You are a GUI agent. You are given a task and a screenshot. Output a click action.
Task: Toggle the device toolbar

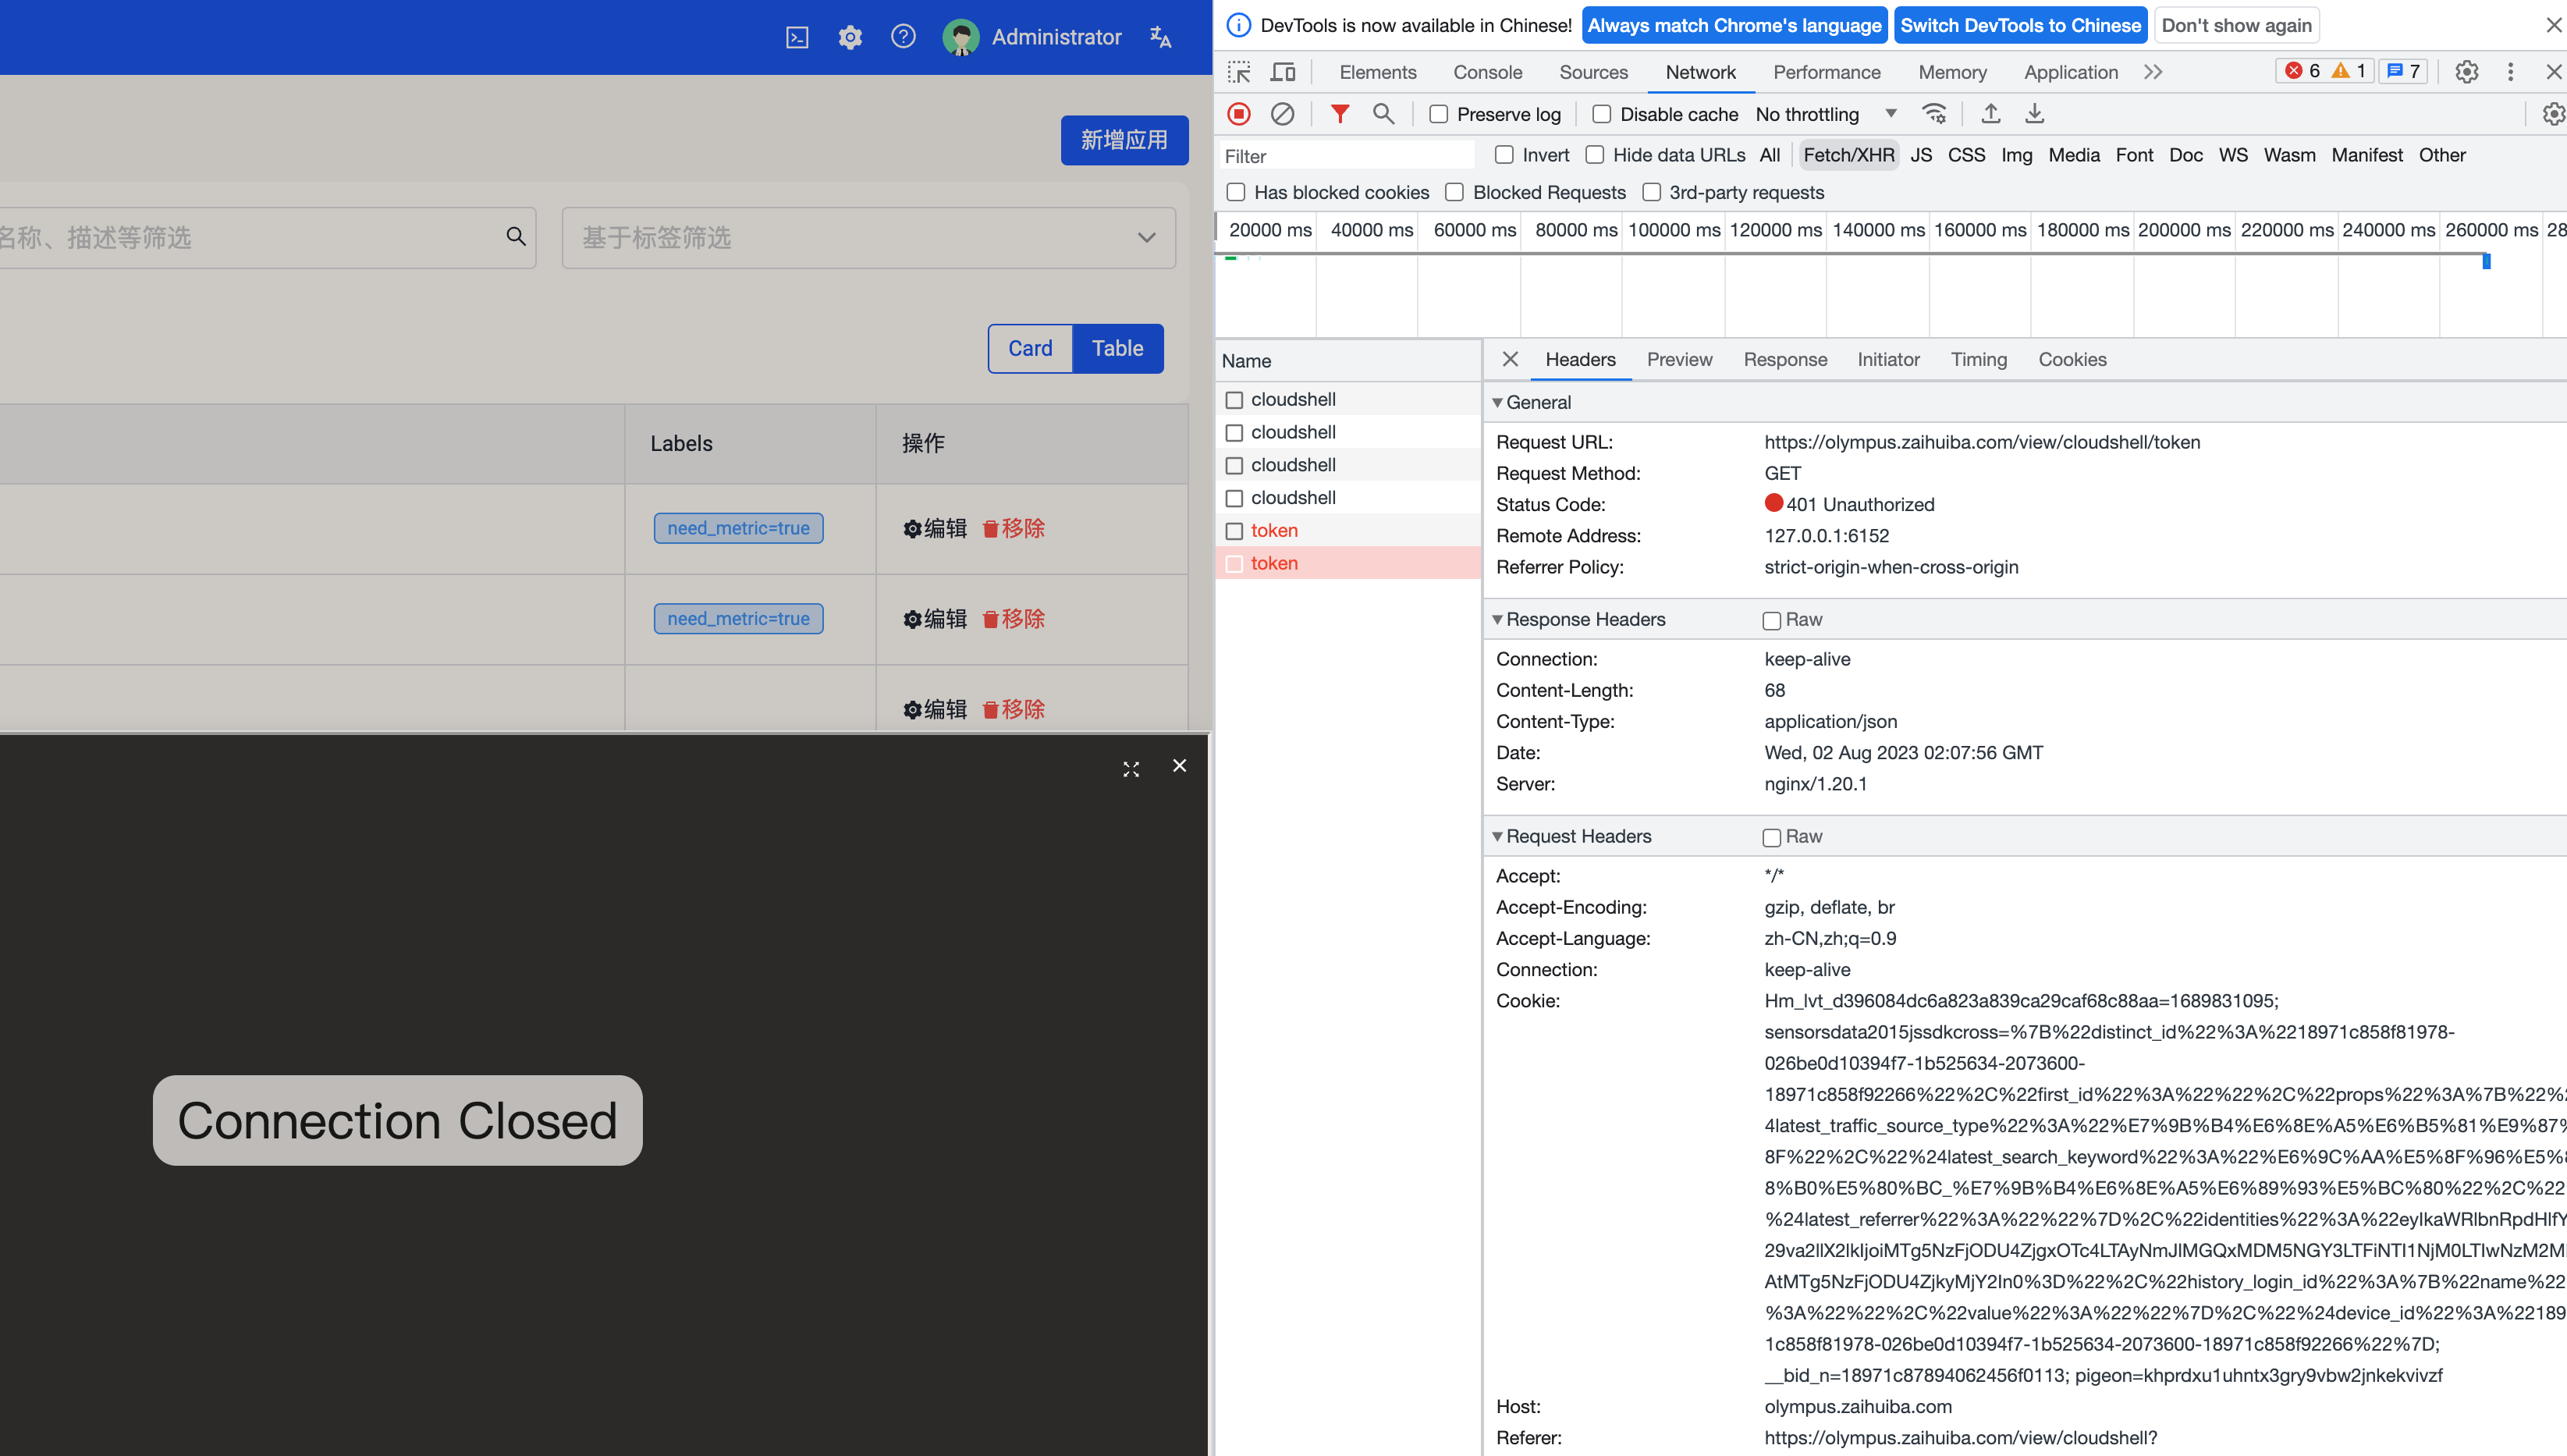click(1283, 71)
